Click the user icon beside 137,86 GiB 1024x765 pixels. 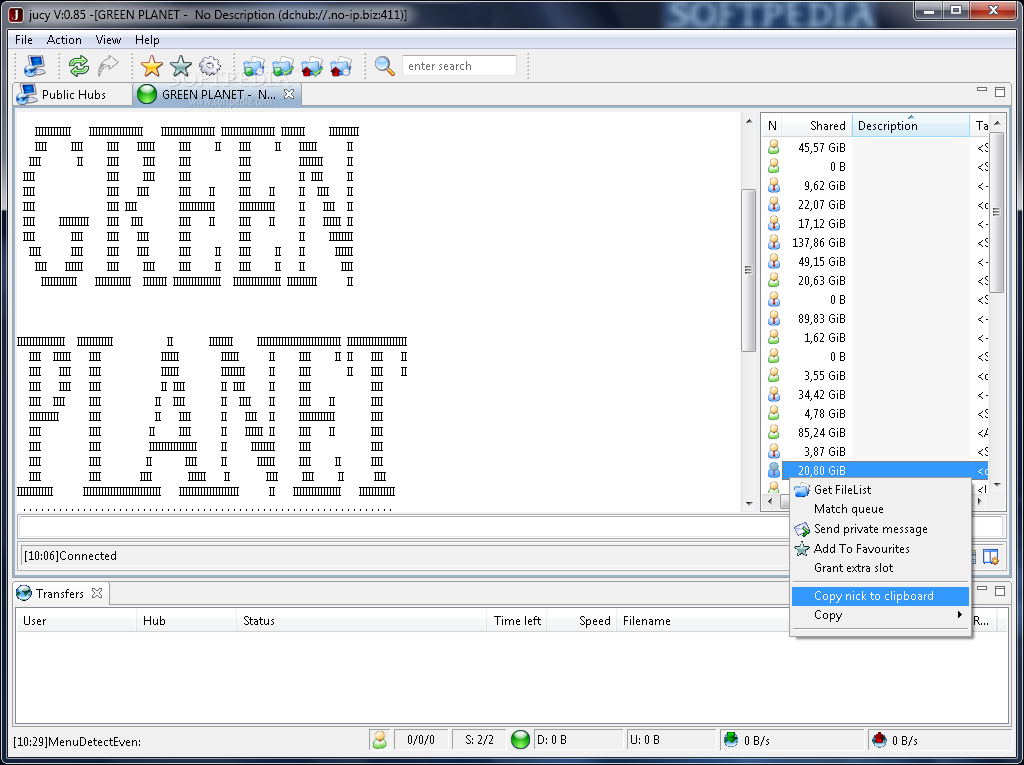(773, 242)
